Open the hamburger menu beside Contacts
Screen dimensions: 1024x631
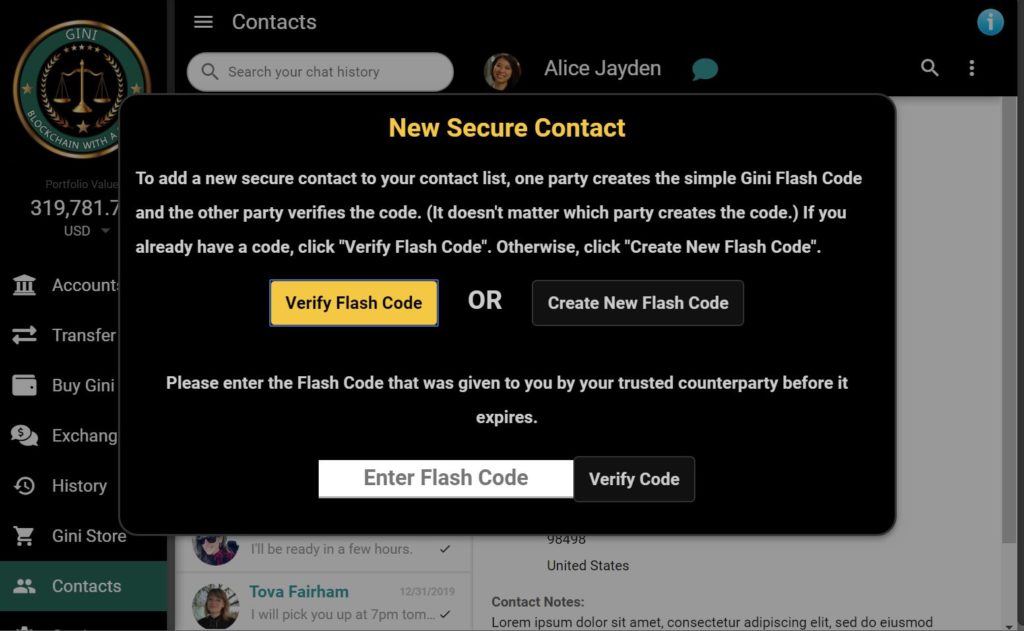point(203,22)
